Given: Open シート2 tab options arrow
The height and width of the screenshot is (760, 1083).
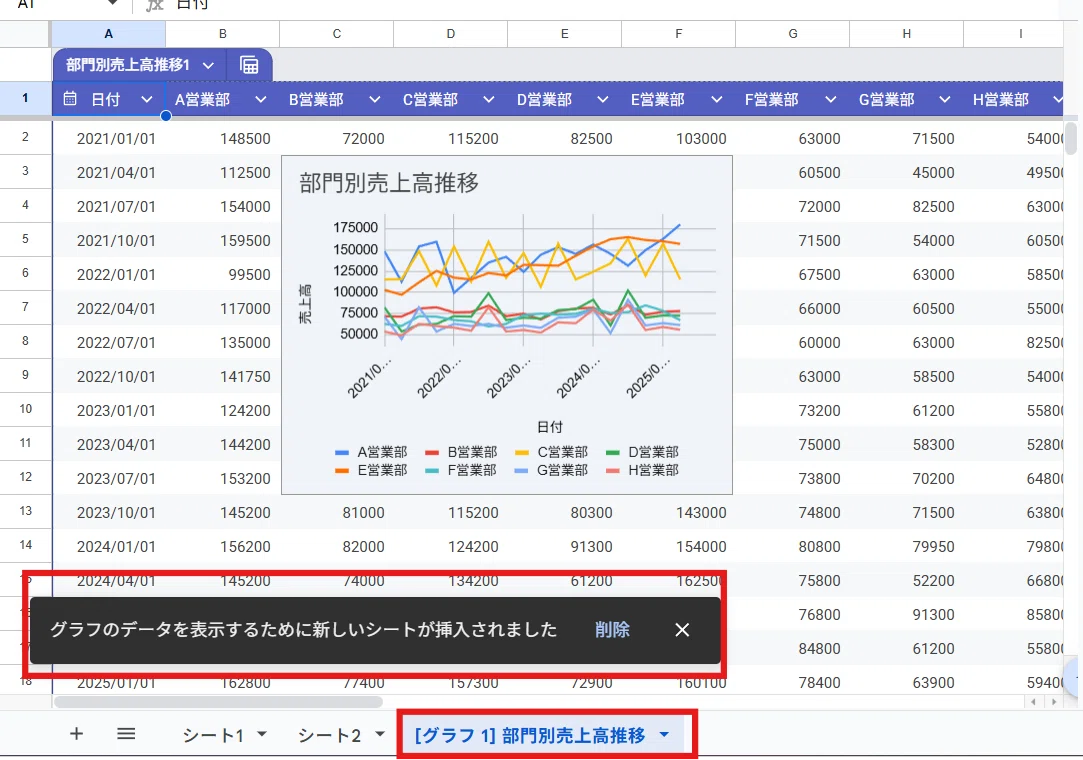Looking at the screenshot, I should click(x=379, y=734).
